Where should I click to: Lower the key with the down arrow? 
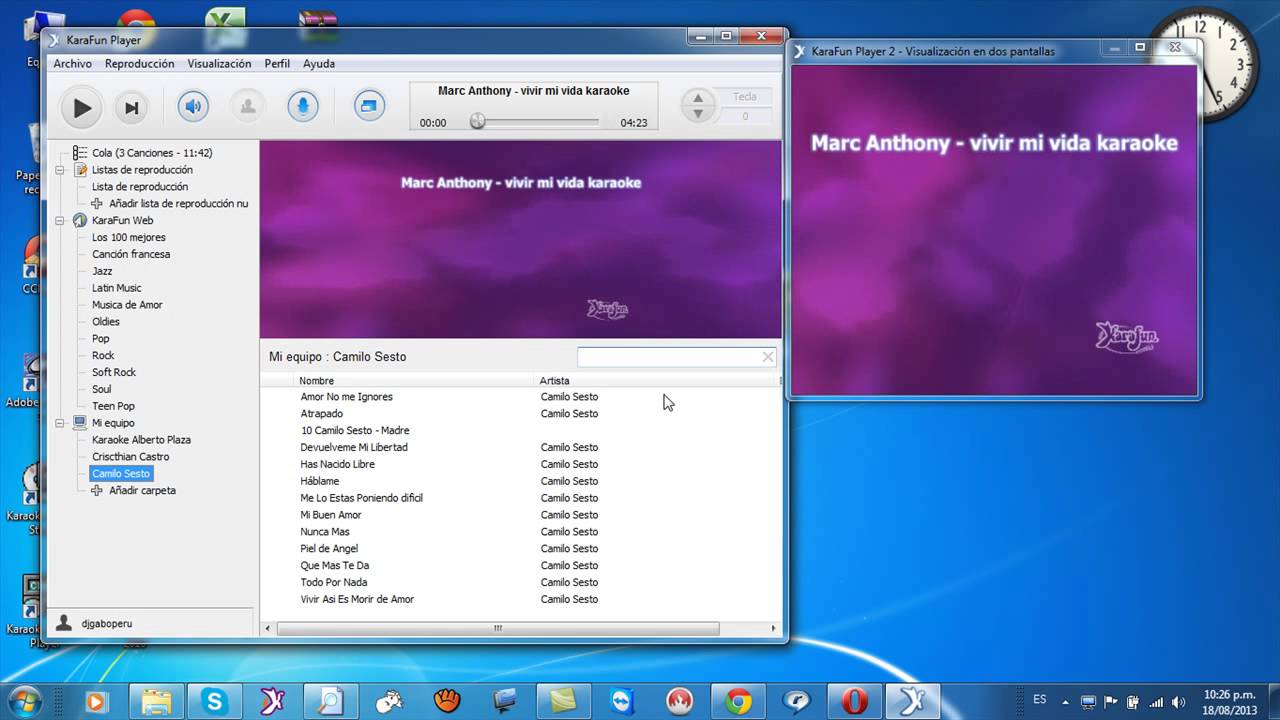[698, 114]
